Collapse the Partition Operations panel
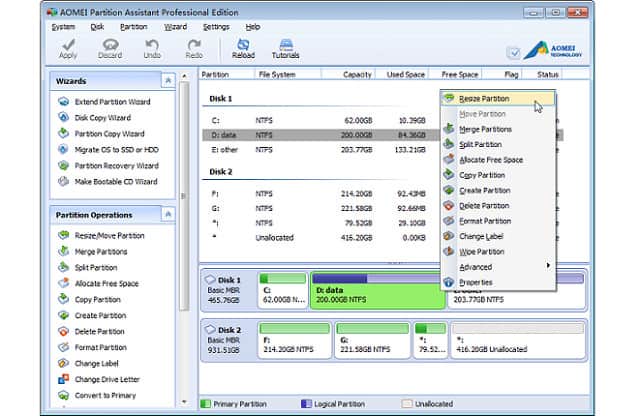Screen dimensions: 640x416 pos(168,214)
